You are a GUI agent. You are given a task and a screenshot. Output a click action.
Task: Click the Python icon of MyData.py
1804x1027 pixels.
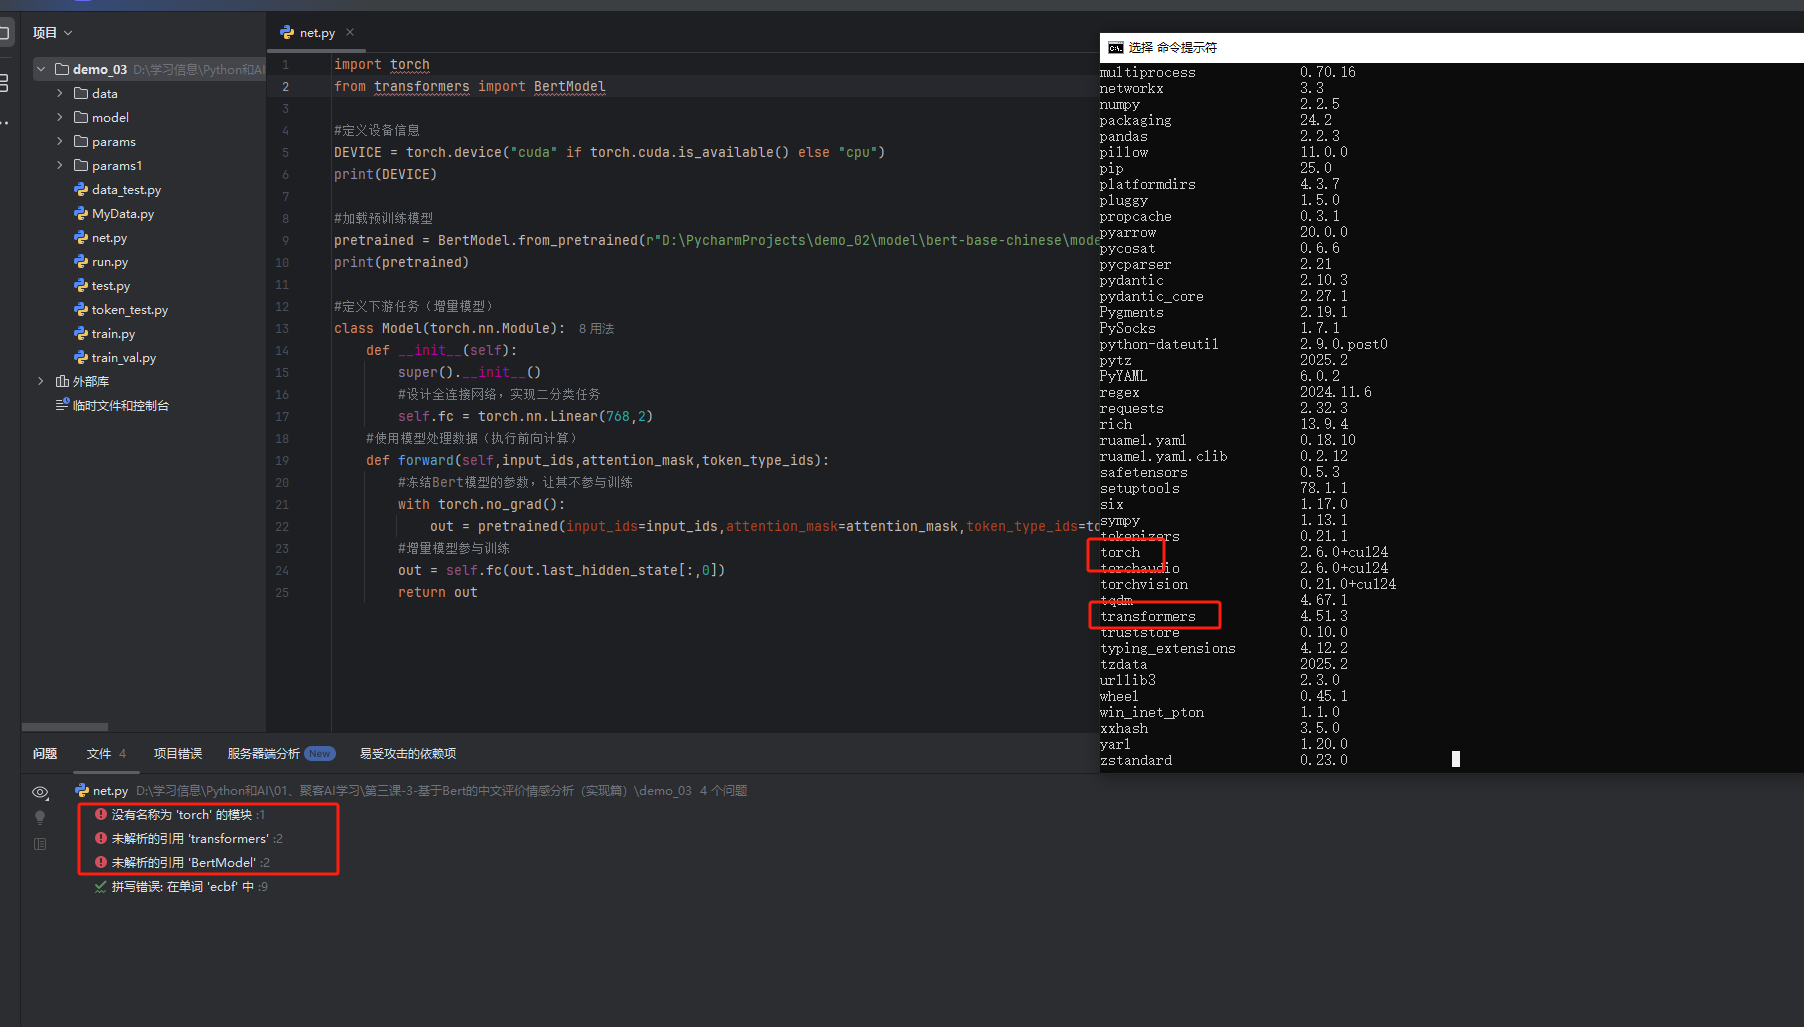point(81,213)
